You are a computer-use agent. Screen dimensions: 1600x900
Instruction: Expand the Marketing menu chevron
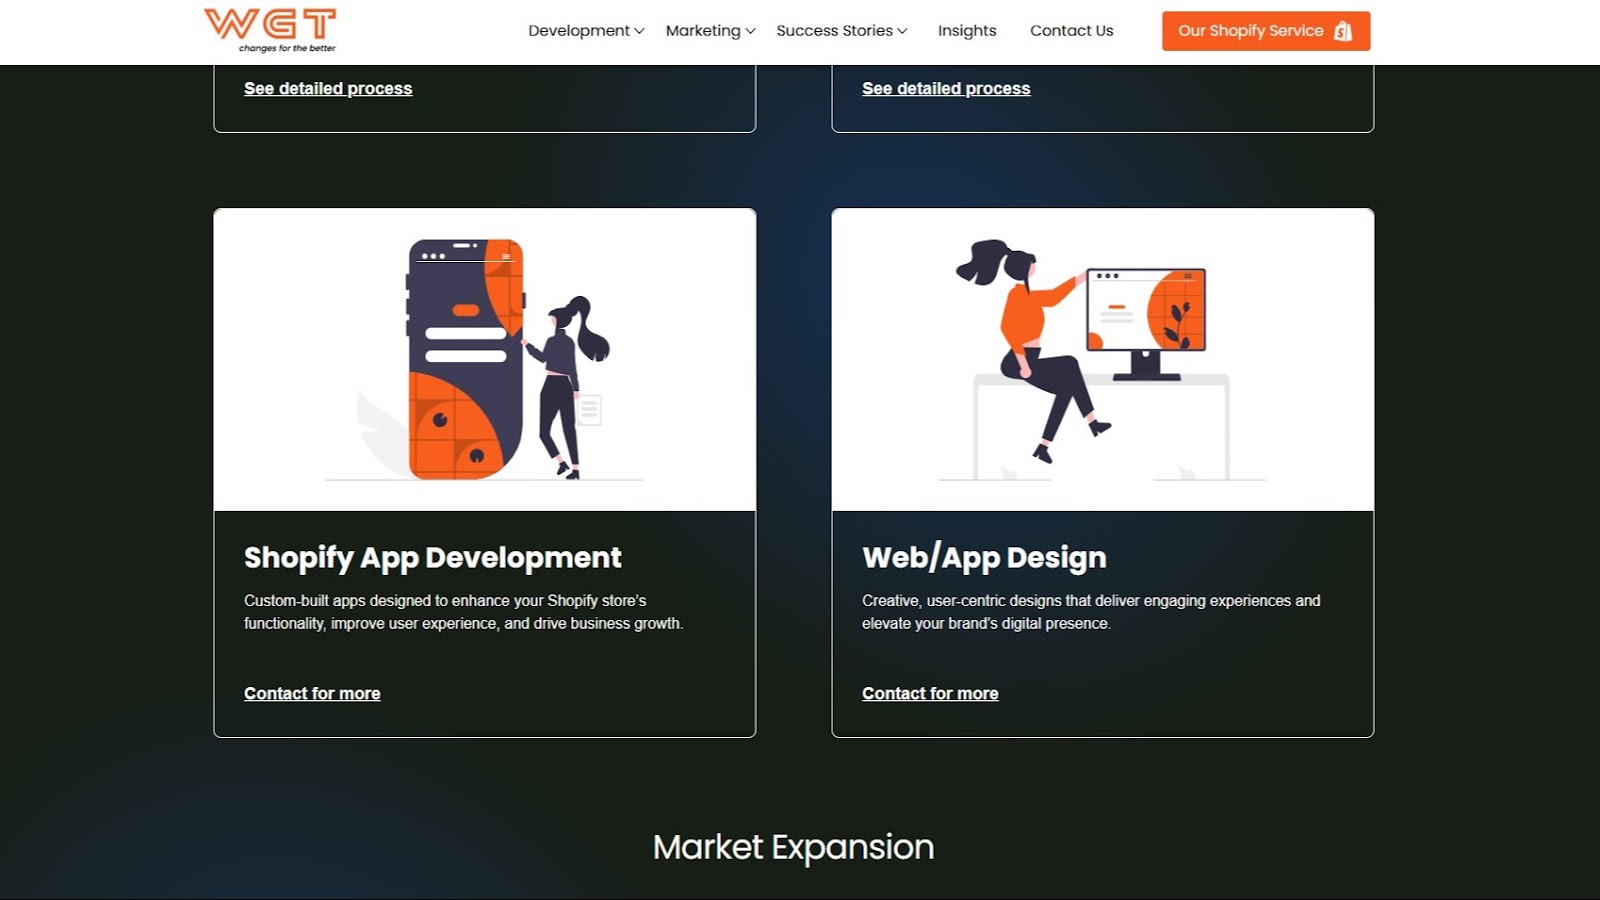point(750,31)
